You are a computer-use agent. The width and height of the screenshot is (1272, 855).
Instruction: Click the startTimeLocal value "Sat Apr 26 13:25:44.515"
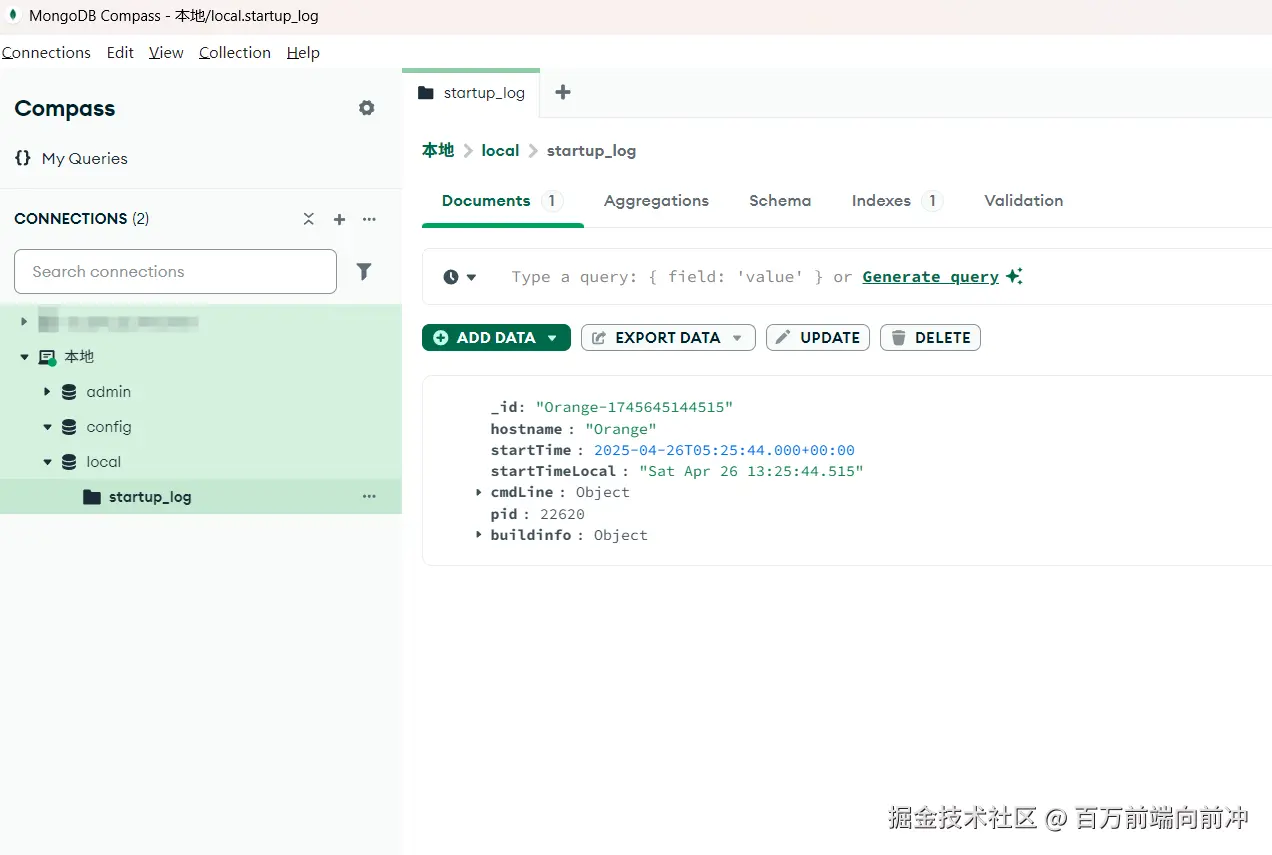pos(751,471)
